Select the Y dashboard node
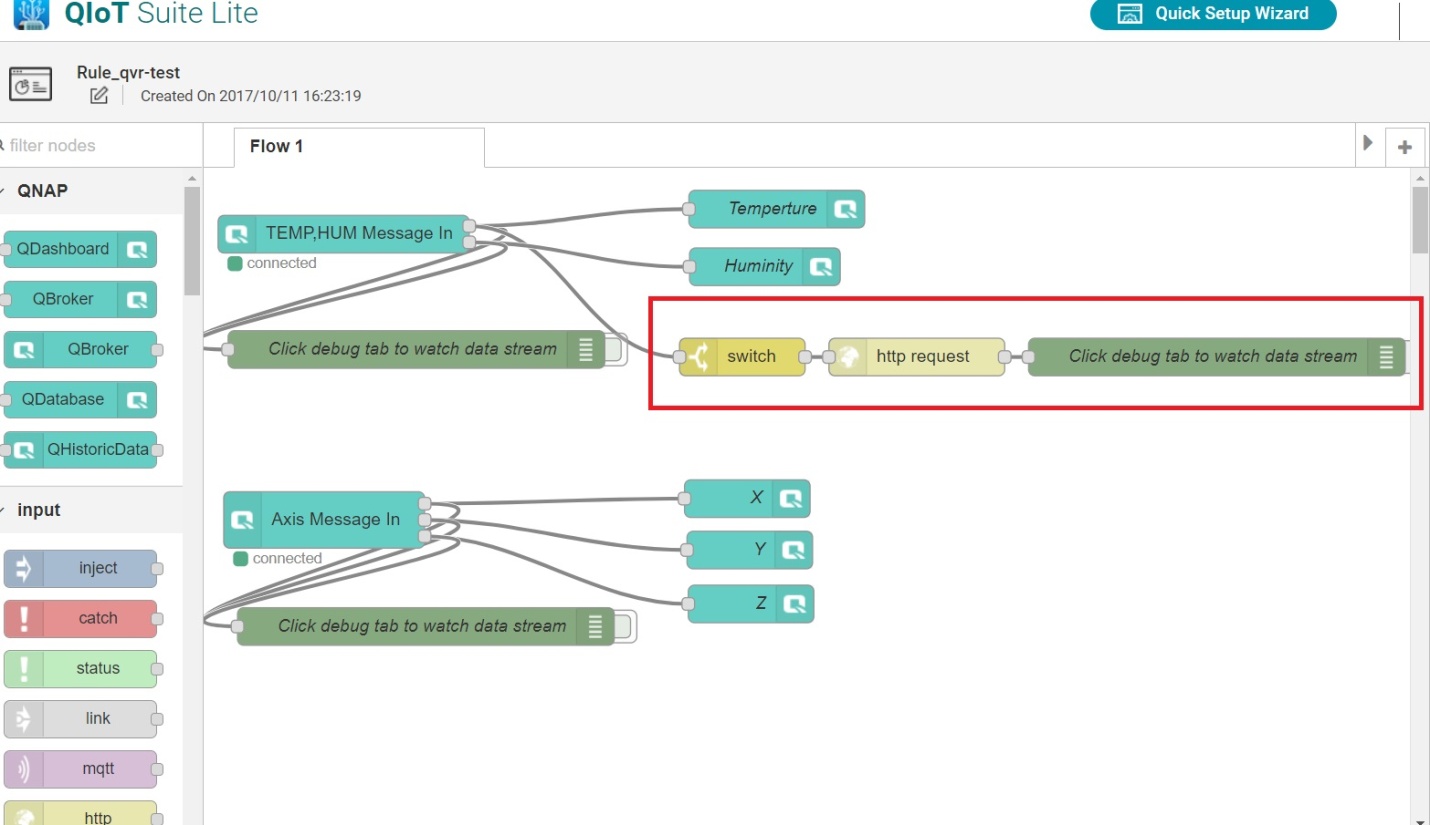The width and height of the screenshot is (1430, 825). (x=749, y=550)
